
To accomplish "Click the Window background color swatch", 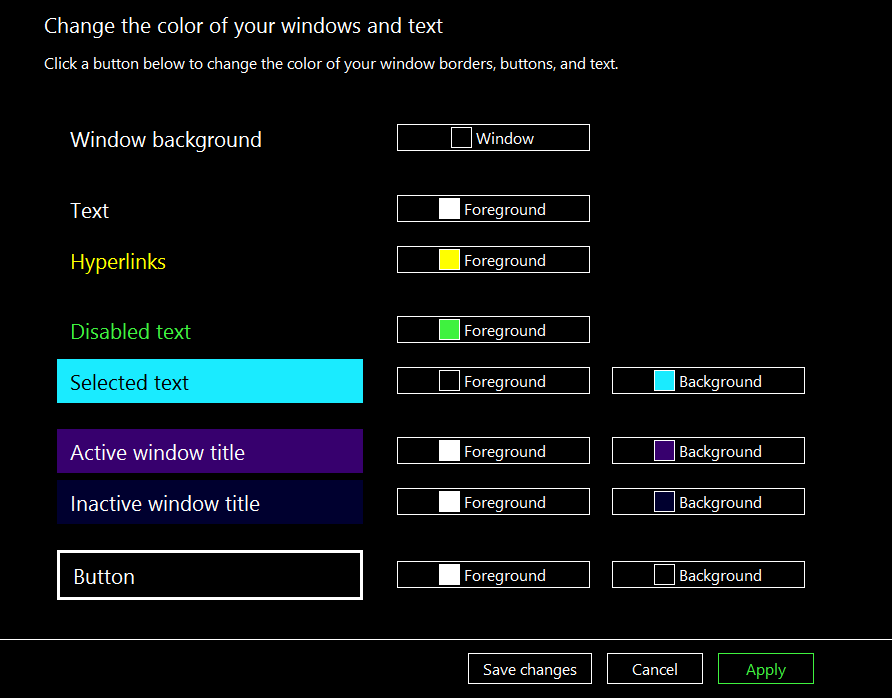I will [493, 138].
